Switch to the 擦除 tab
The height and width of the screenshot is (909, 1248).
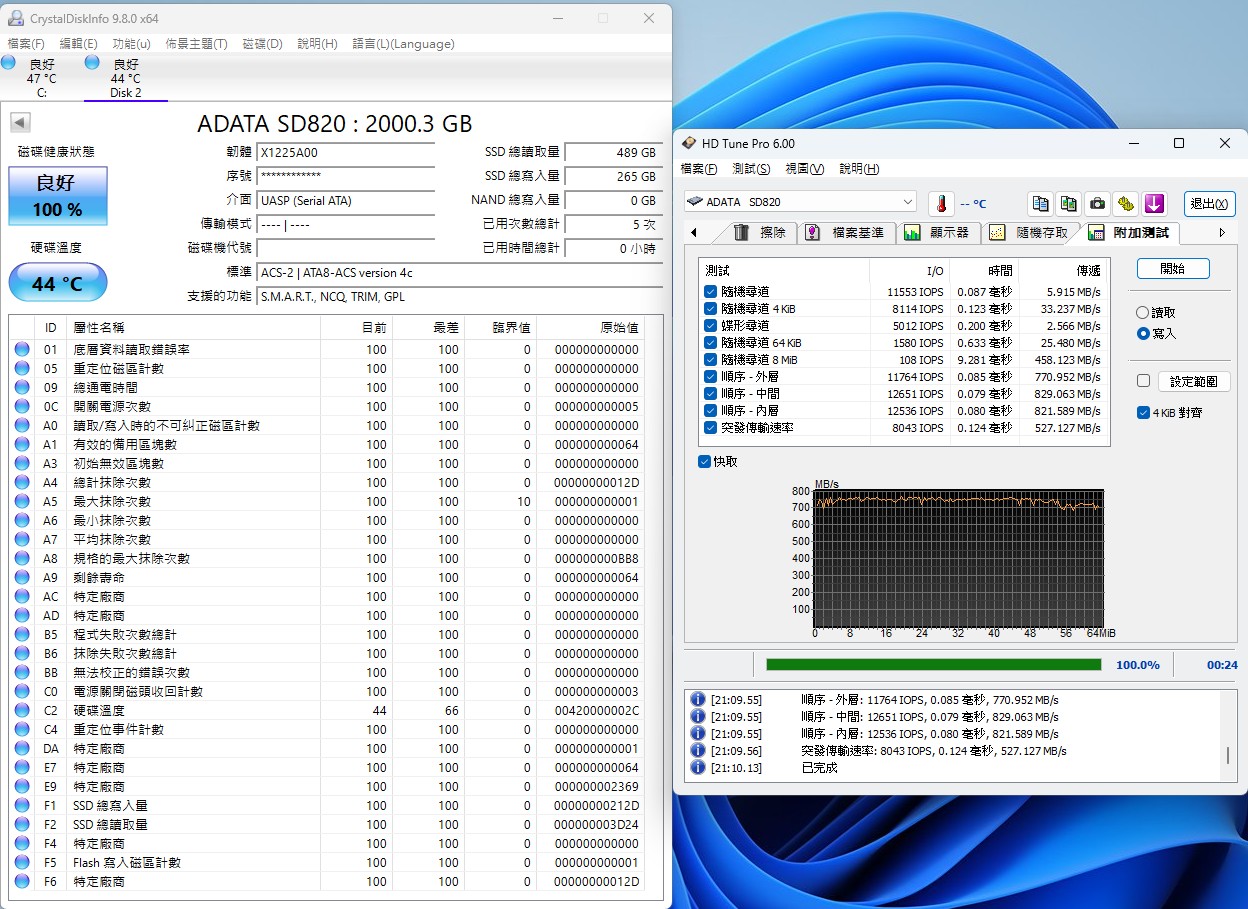[x=762, y=233]
